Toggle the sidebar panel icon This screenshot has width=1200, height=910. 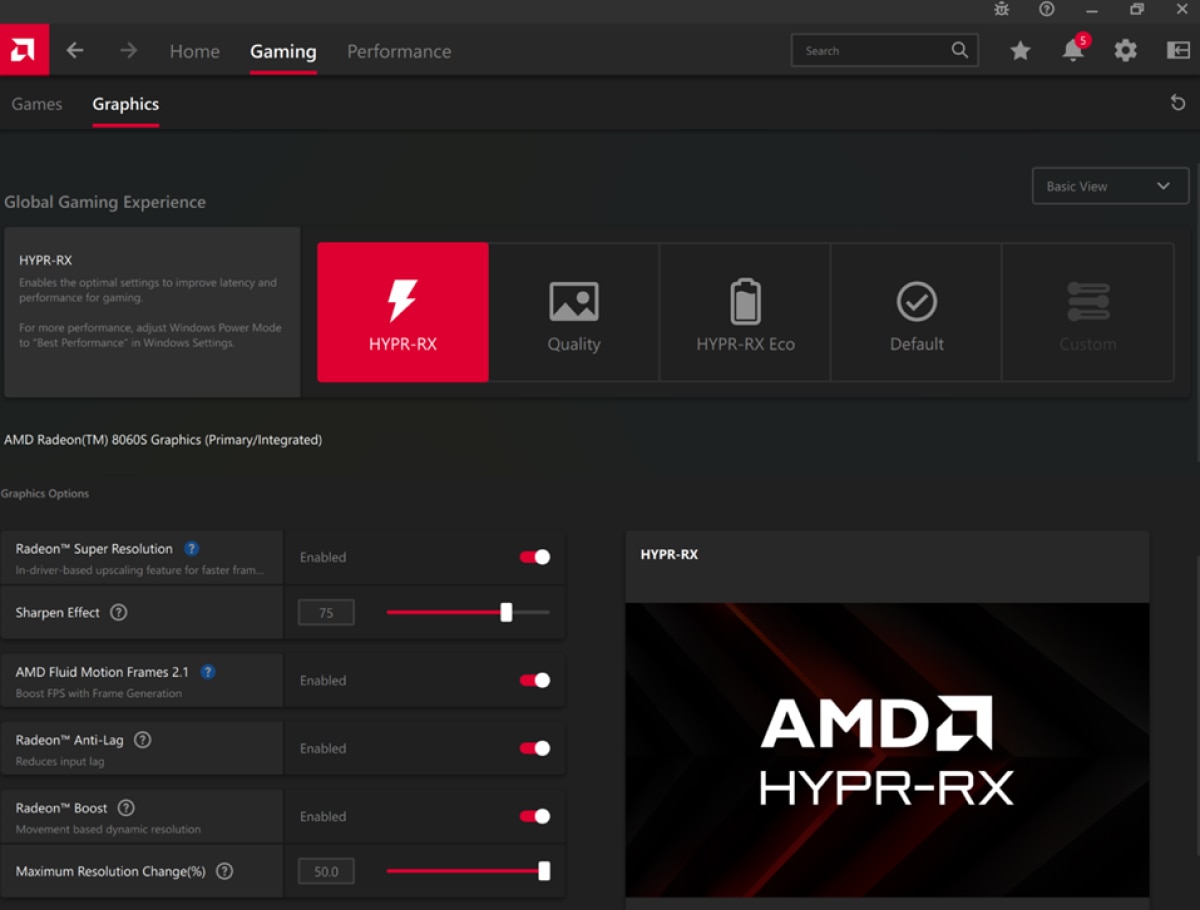(x=1178, y=50)
